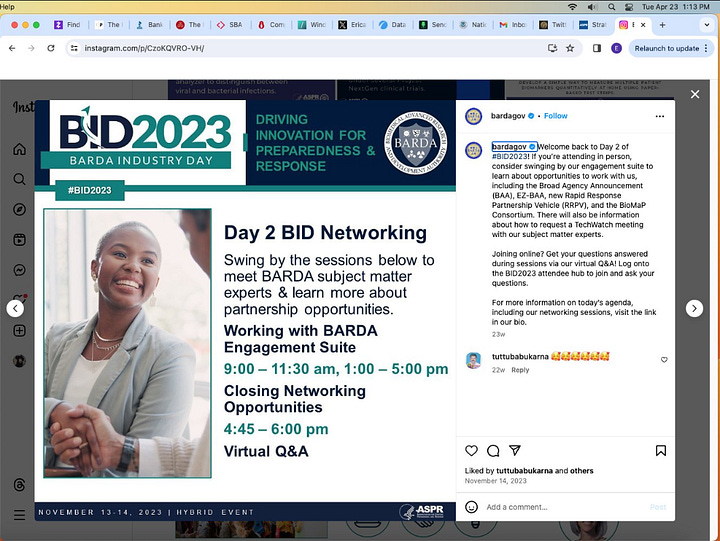
Task: Close the post overlay
Action: pos(695,94)
